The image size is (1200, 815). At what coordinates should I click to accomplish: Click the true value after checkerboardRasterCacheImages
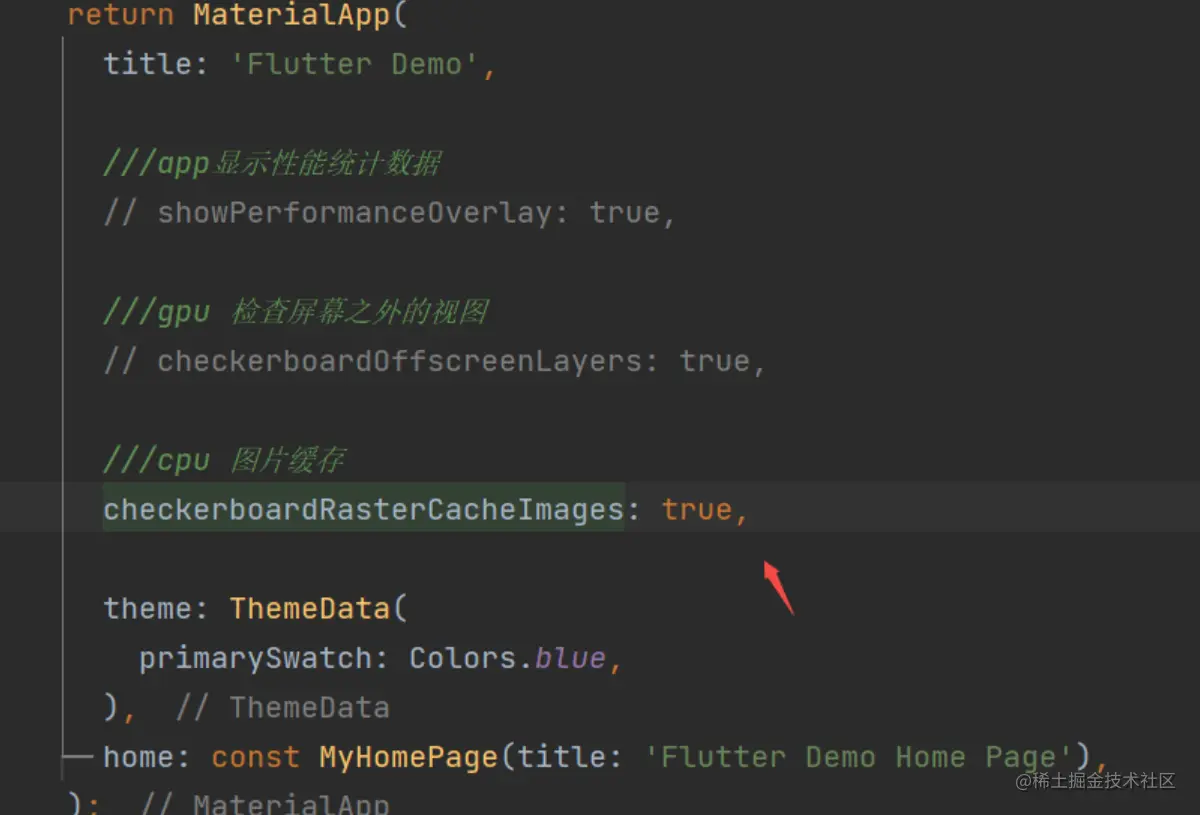[697, 509]
